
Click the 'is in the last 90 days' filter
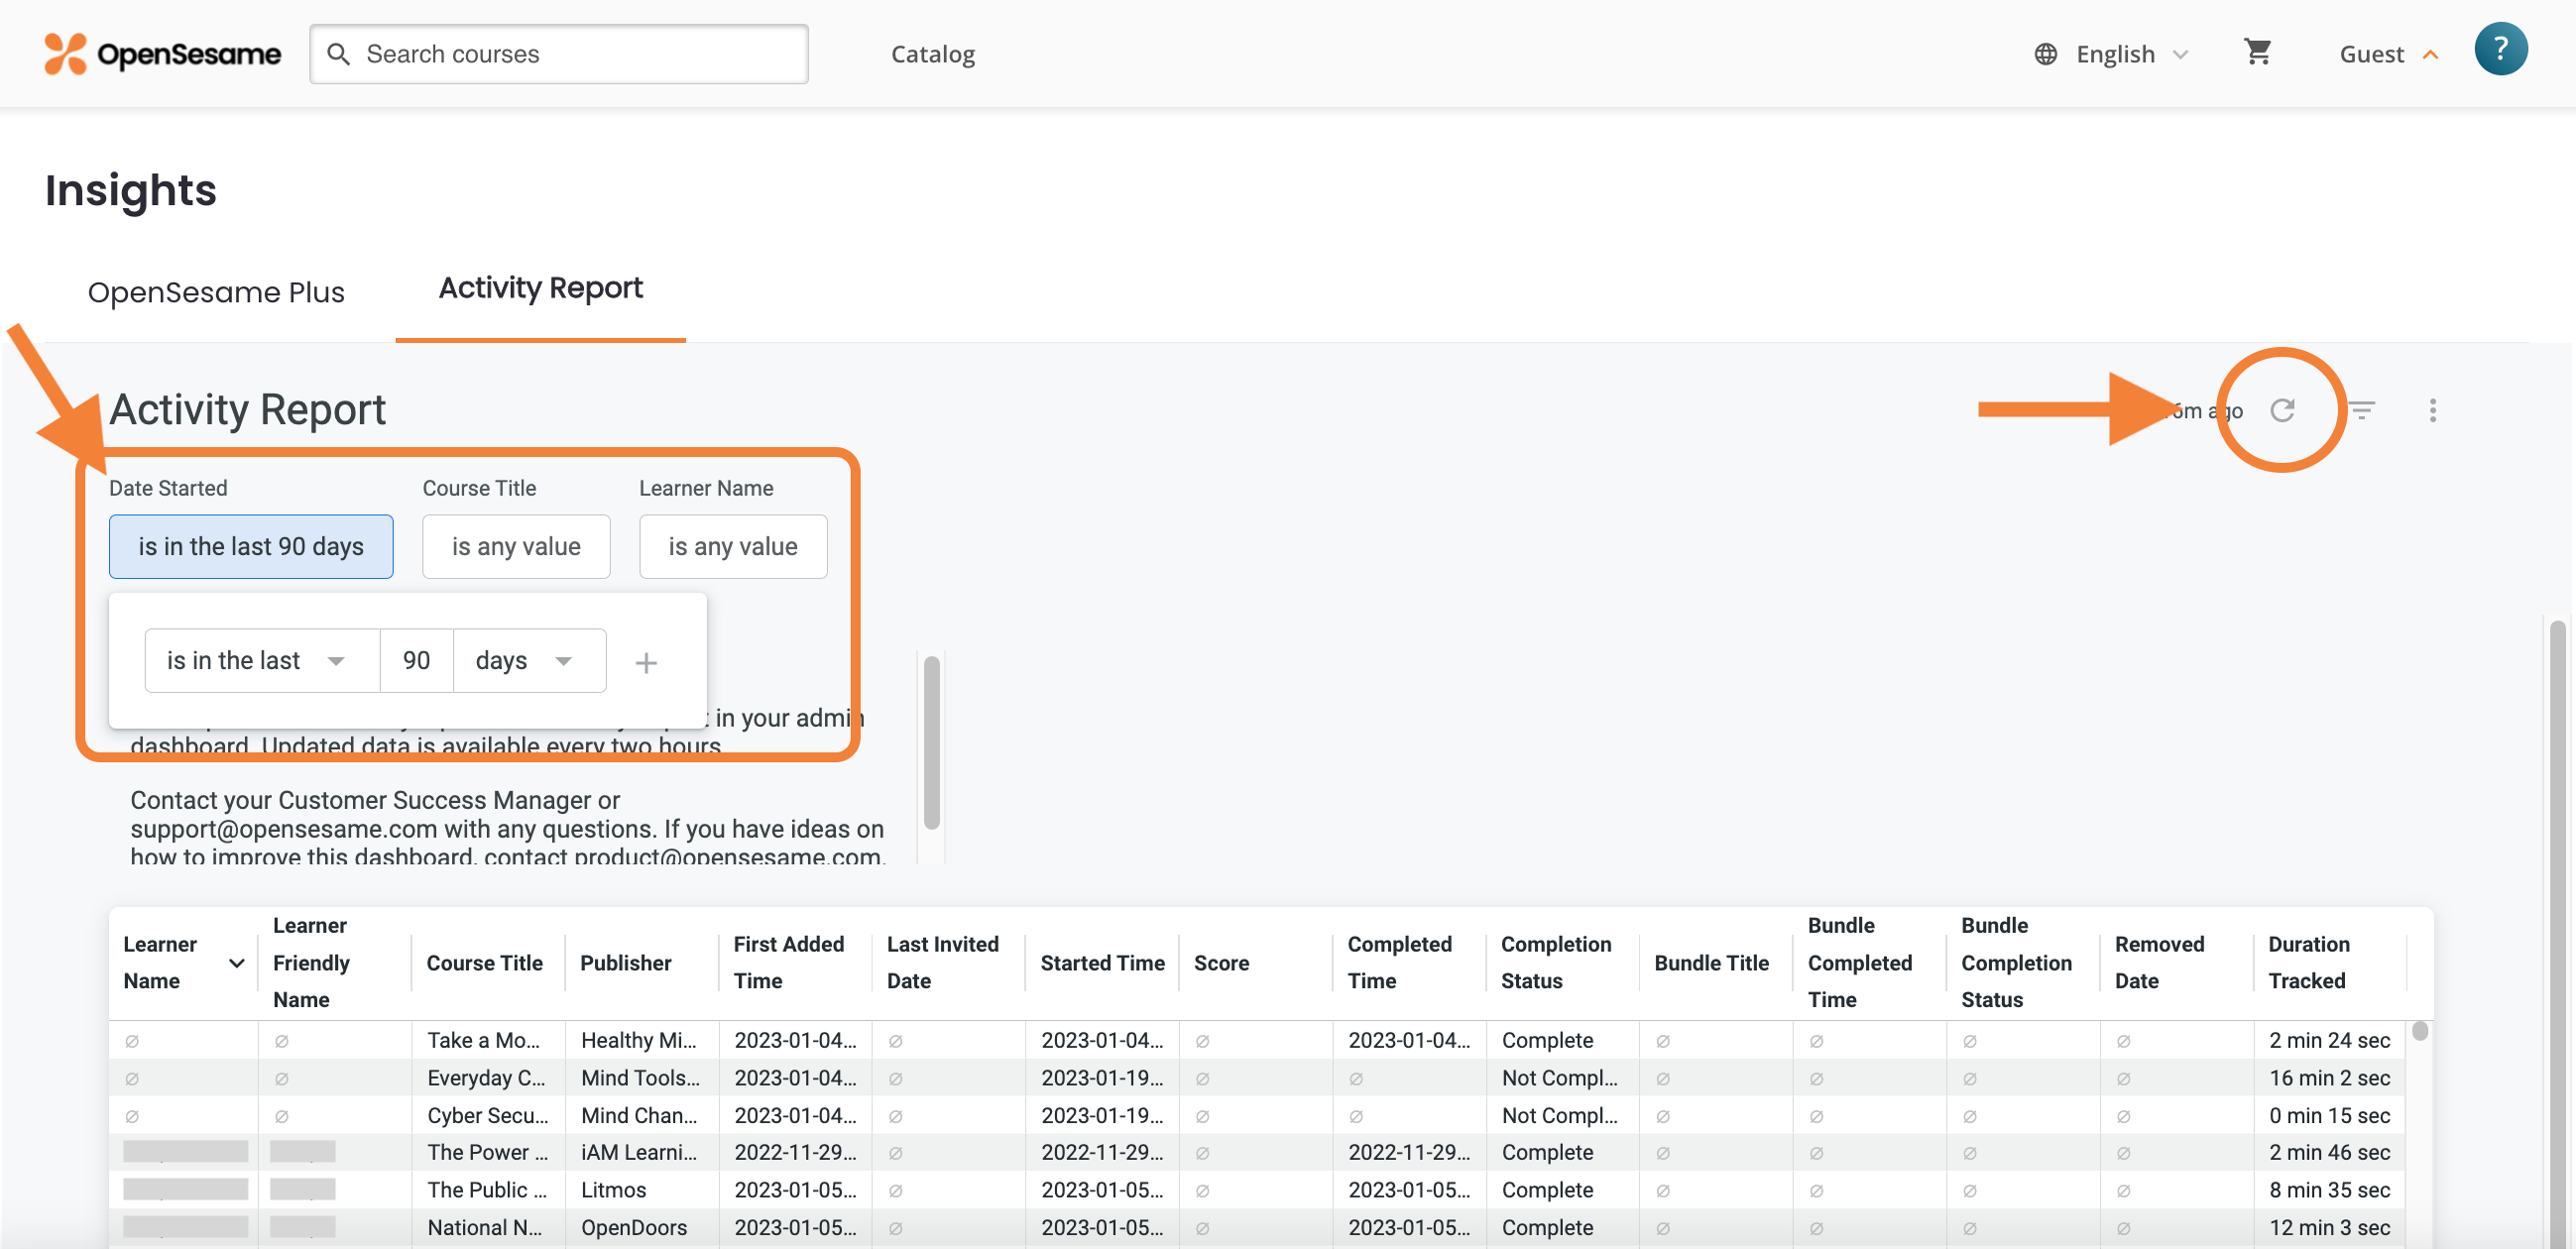[x=251, y=546]
